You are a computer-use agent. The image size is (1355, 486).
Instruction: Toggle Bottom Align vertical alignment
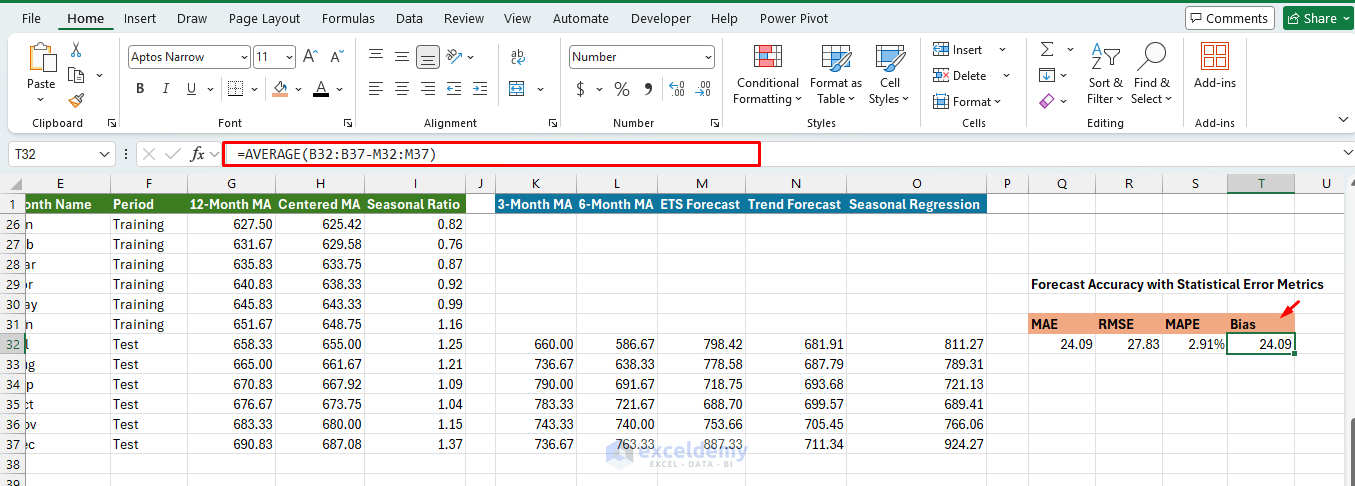coord(428,57)
